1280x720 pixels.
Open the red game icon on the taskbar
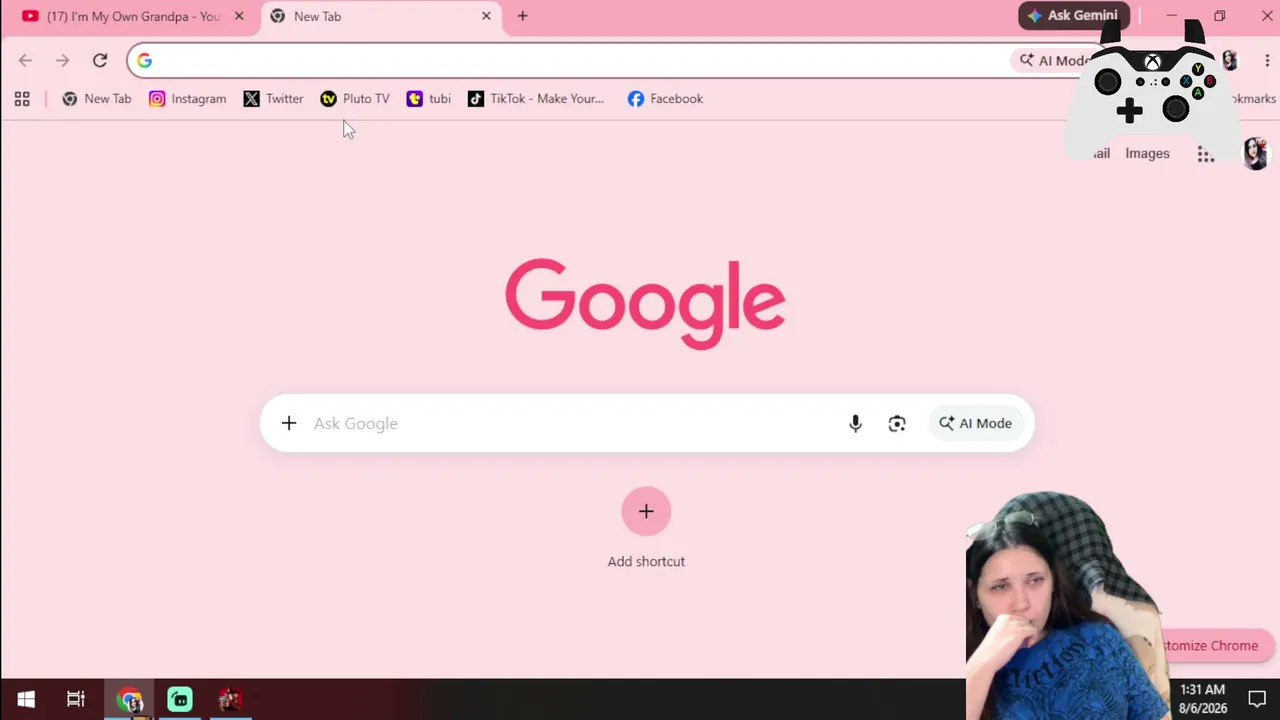[230, 699]
